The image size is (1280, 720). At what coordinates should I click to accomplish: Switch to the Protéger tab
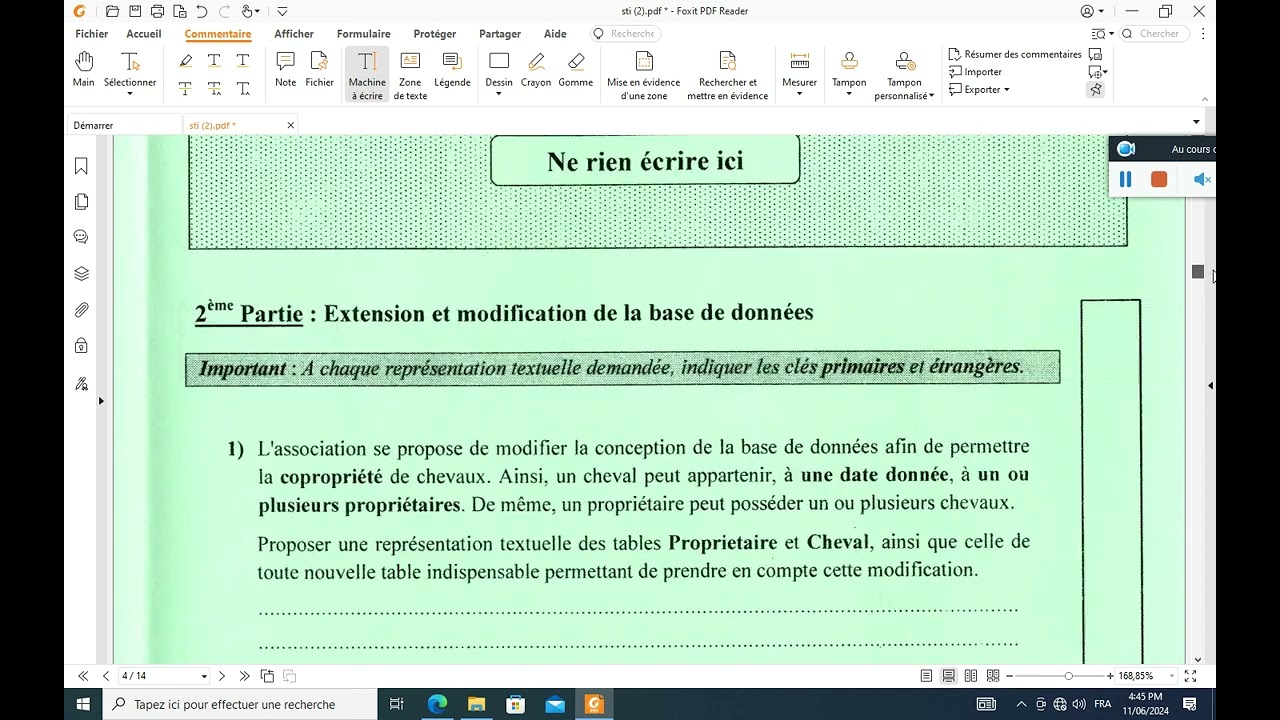tap(435, 34)
